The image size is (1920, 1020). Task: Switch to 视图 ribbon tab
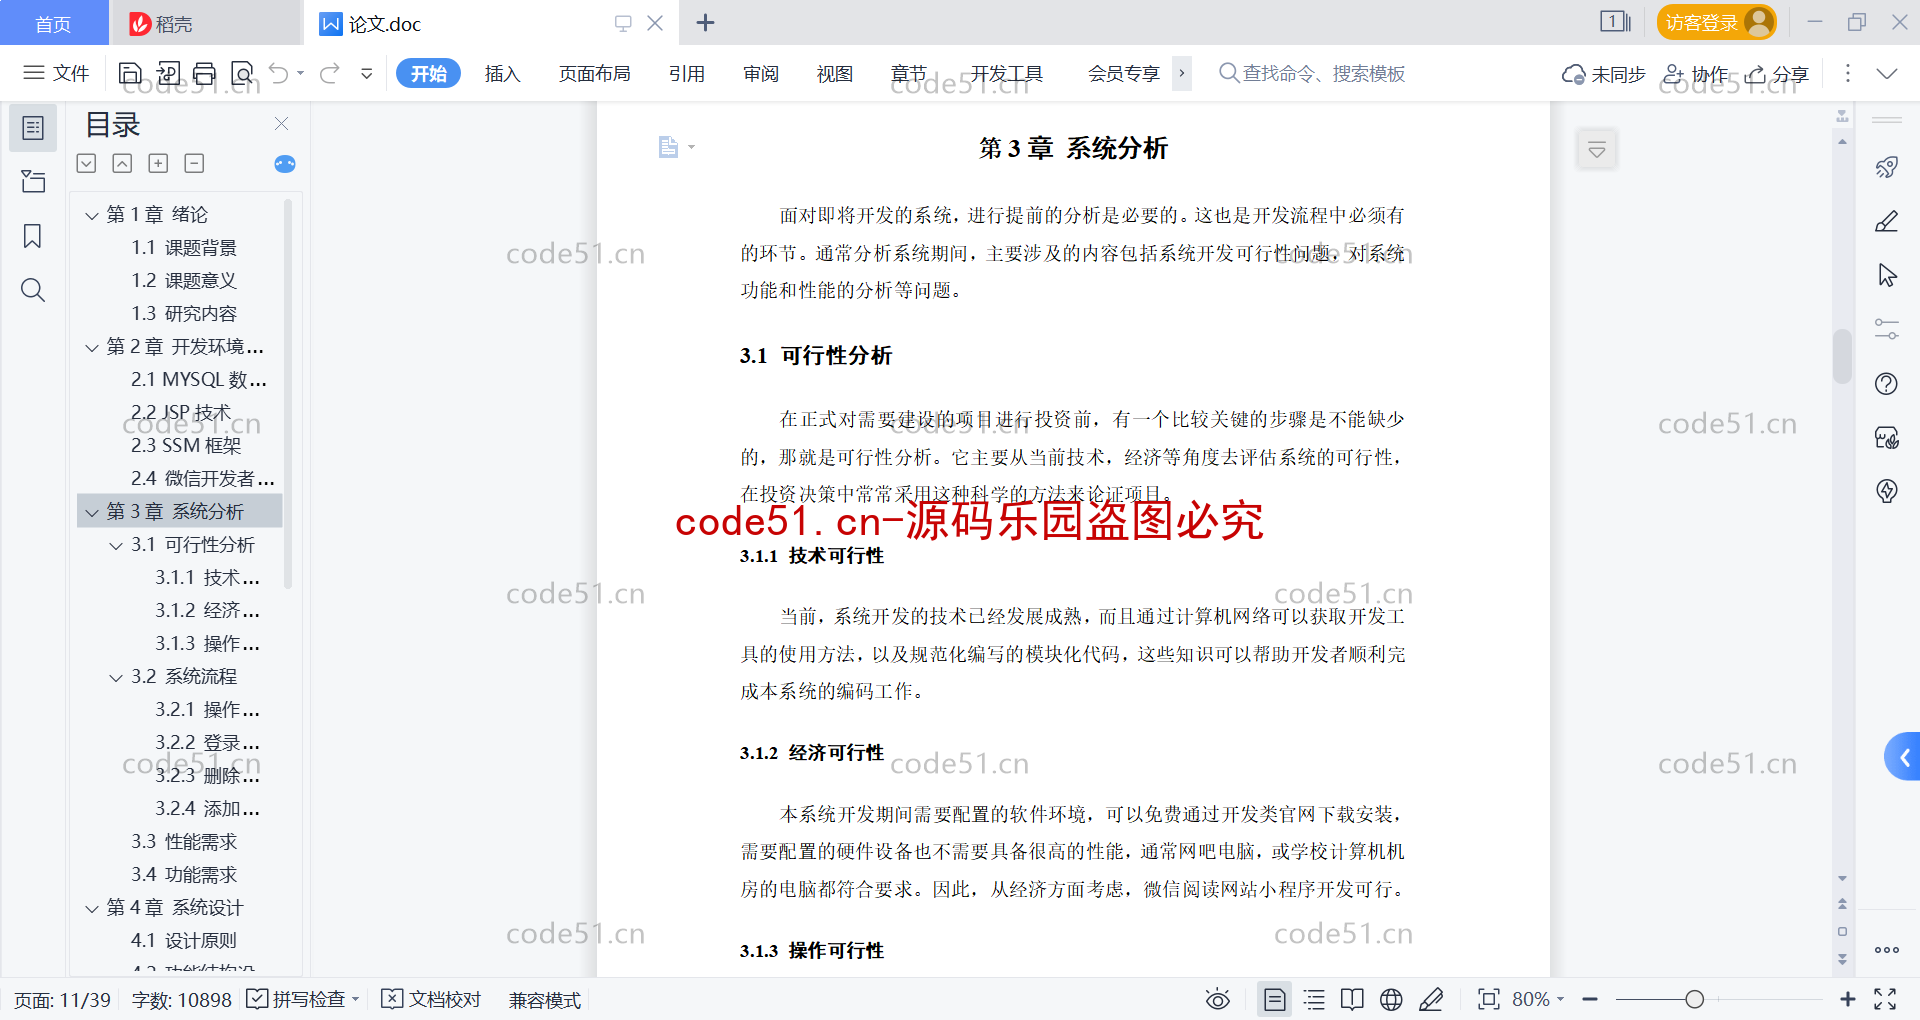835,73
